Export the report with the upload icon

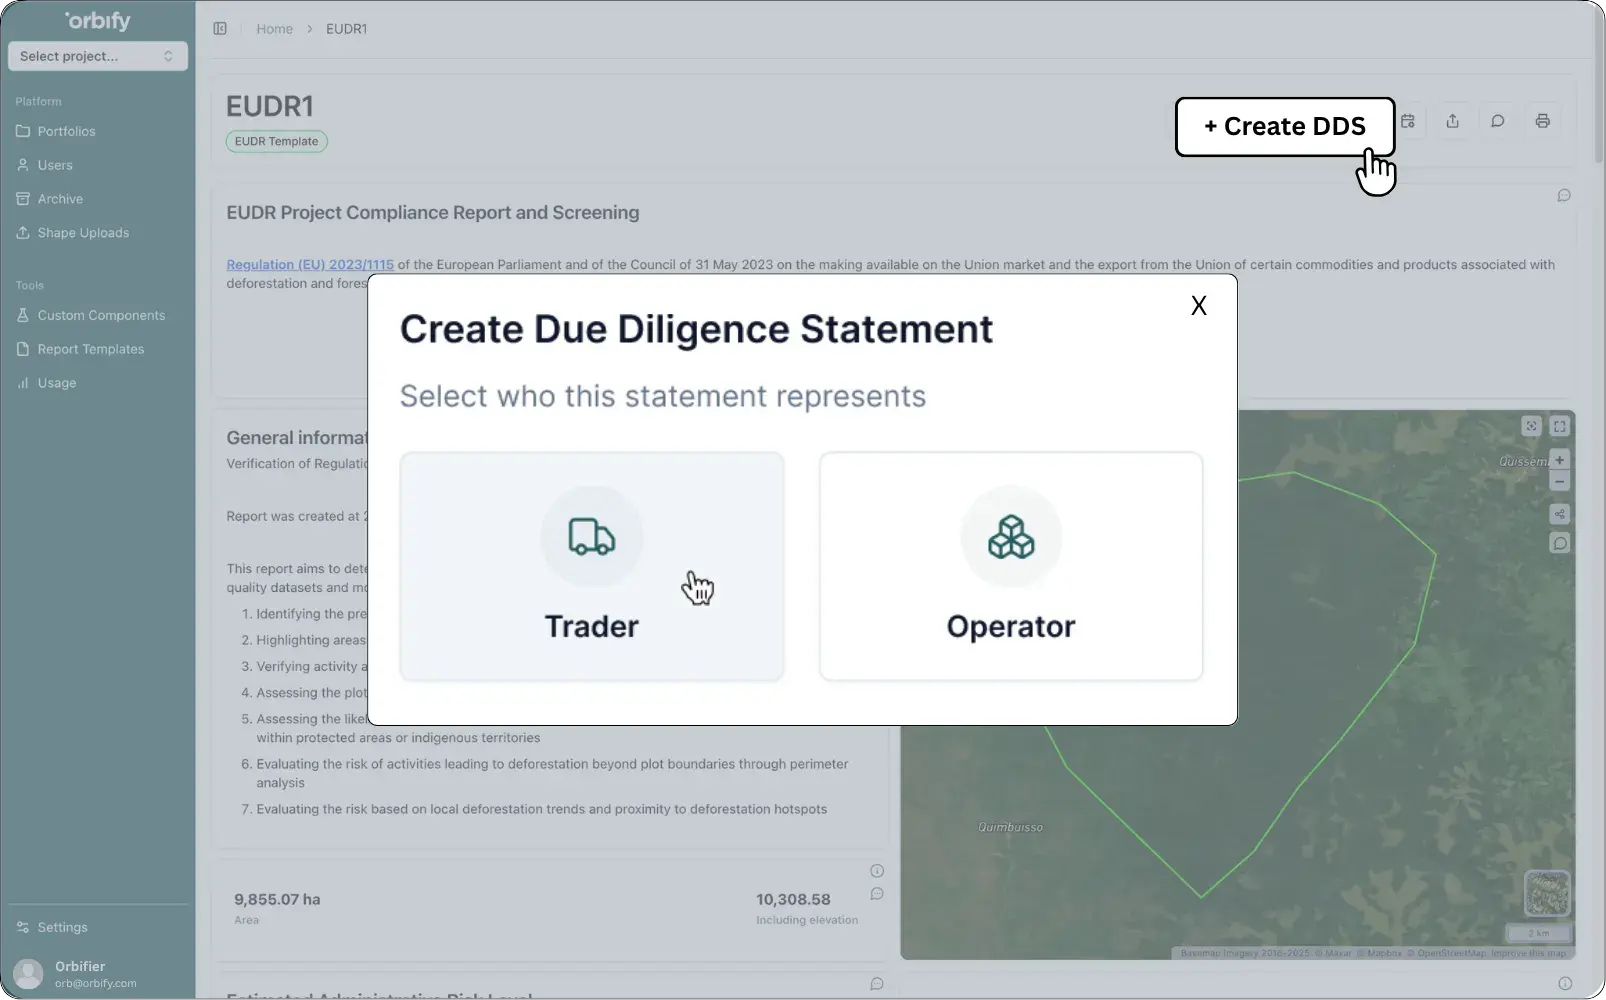1453,120
